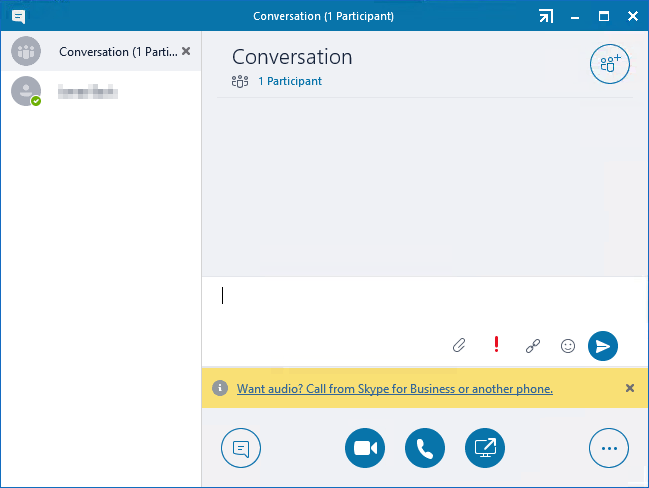The height and width of the screenshot is (488, 649).
Task: Click the info icon in notification bar
Action: [219, 388]
